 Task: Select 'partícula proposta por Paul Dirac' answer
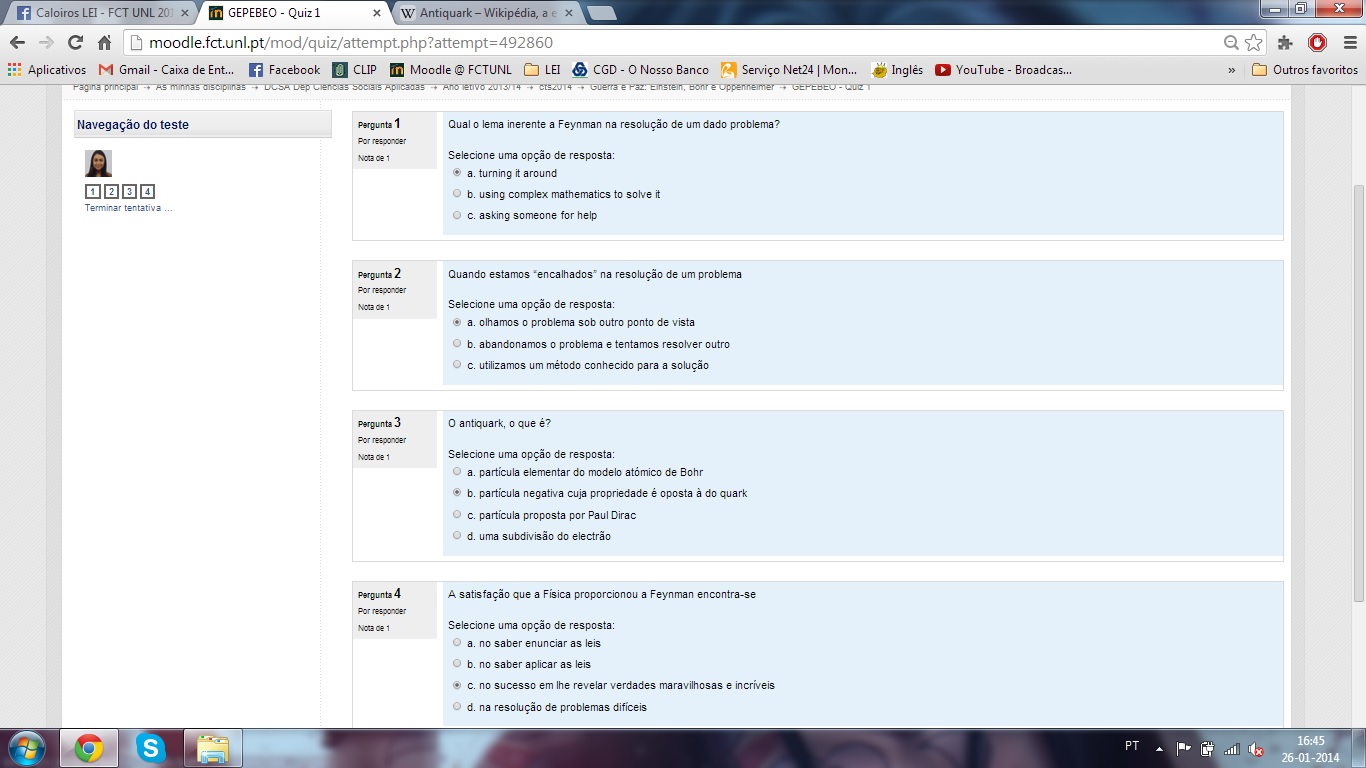pos(457,515)
